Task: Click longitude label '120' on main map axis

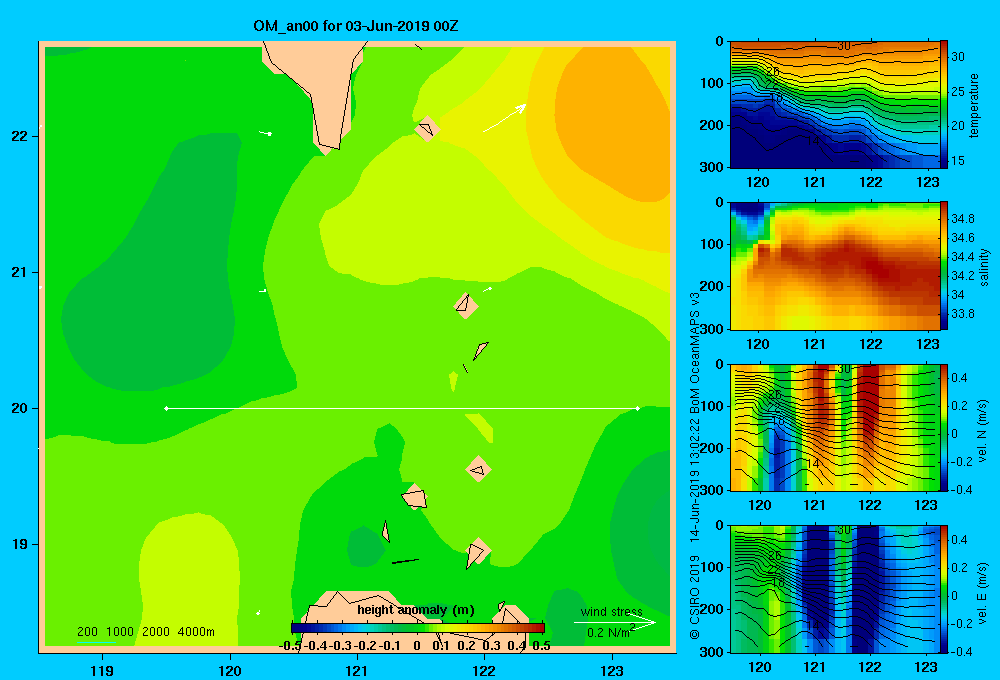Action: click(x=230, y=670)
